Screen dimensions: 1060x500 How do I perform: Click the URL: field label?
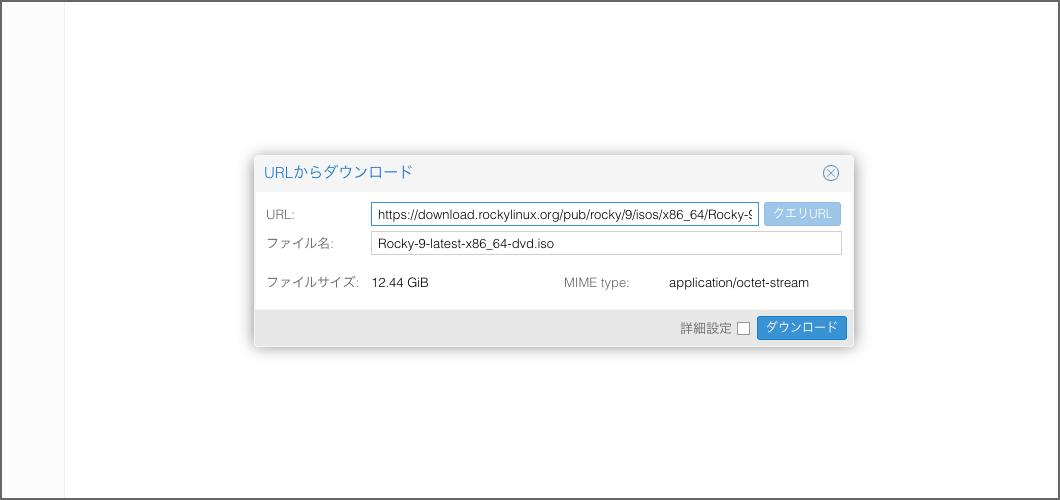coord(281,214)
